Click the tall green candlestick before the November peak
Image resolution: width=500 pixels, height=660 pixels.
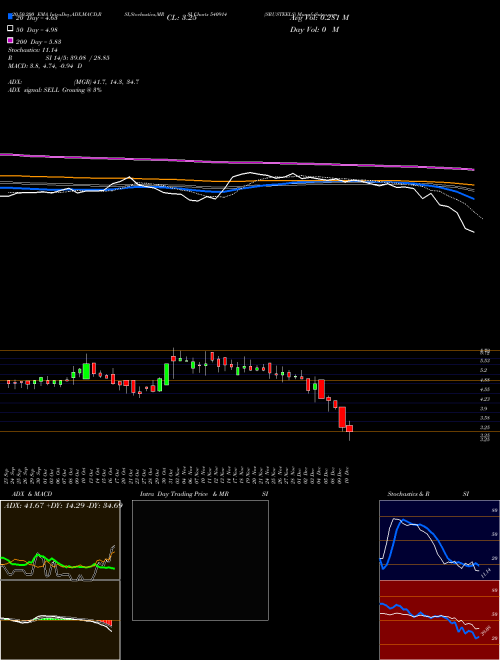[x=166, y=374]
